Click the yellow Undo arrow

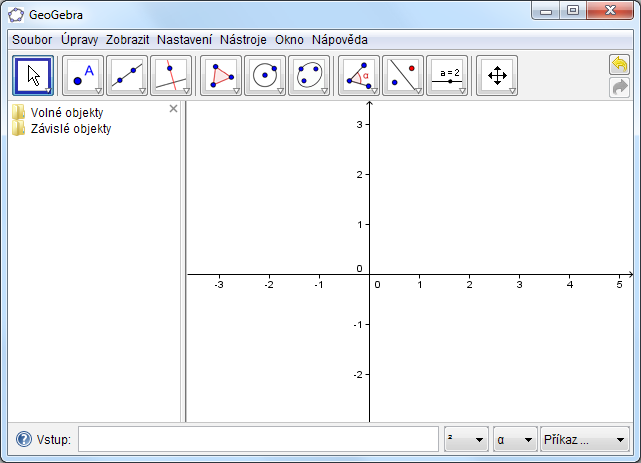(x=619, y=65)
